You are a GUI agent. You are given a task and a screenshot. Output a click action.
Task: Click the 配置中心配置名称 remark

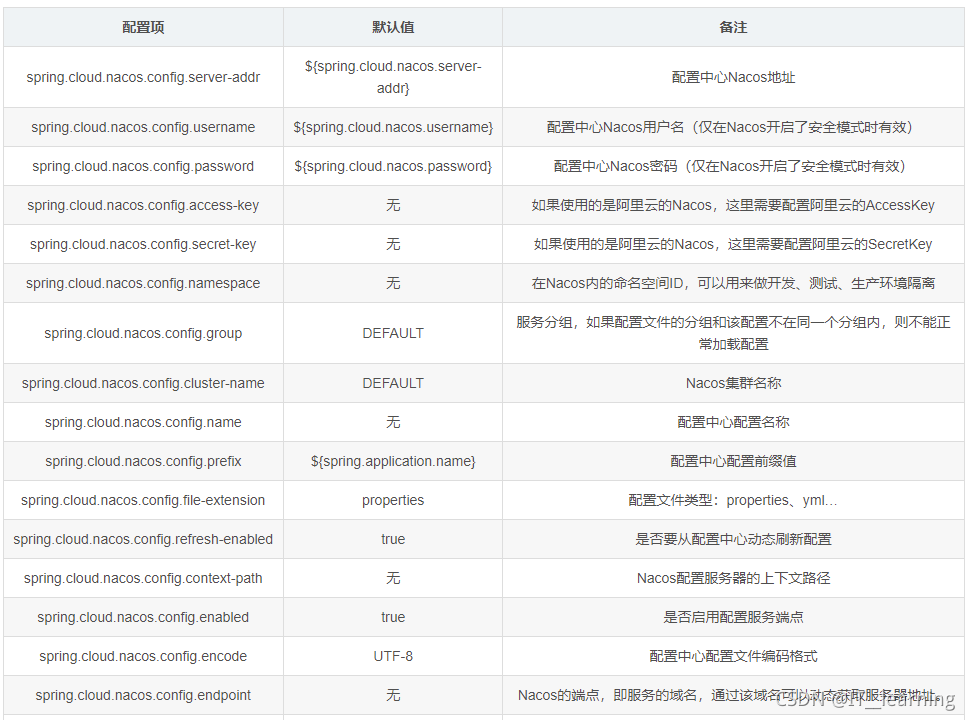tap(733, 422)
